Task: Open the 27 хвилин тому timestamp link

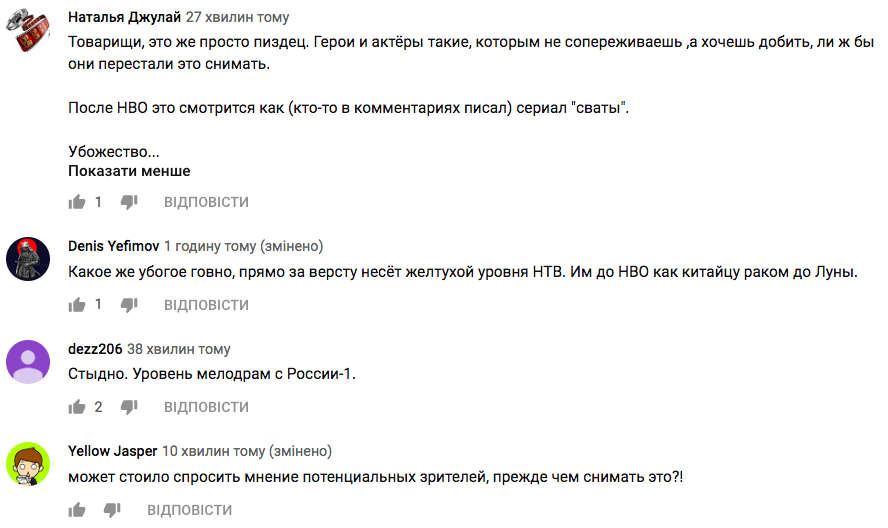Action: pos(237,18)
